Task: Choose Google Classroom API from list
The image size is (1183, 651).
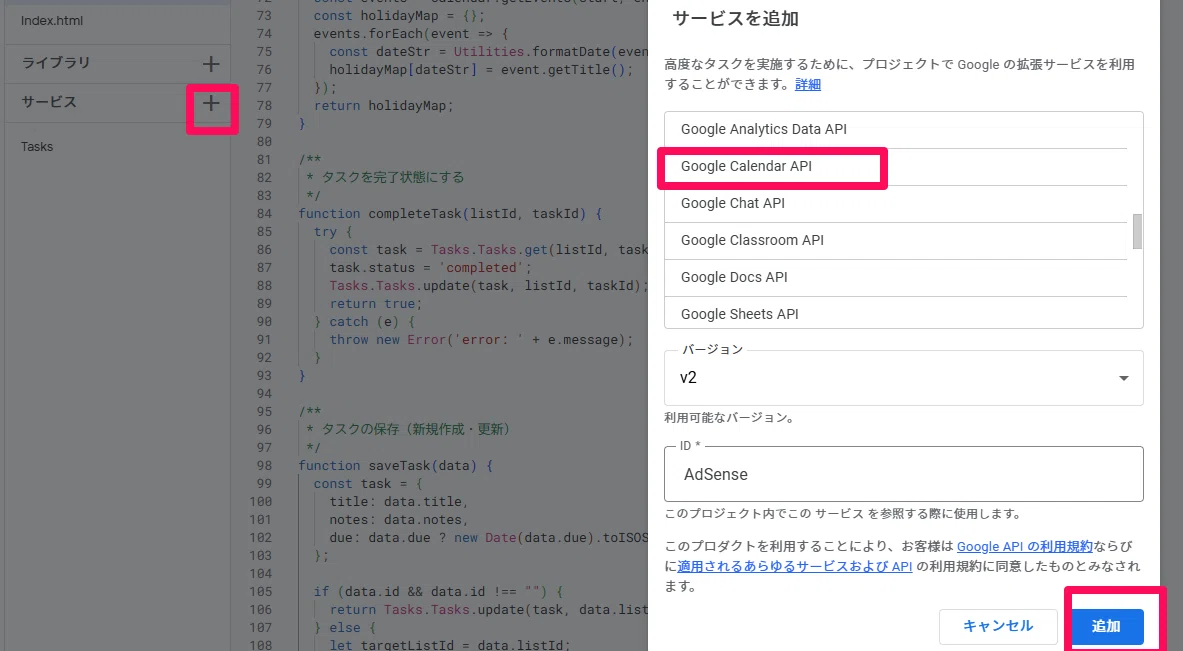Action: coord(896,241)
